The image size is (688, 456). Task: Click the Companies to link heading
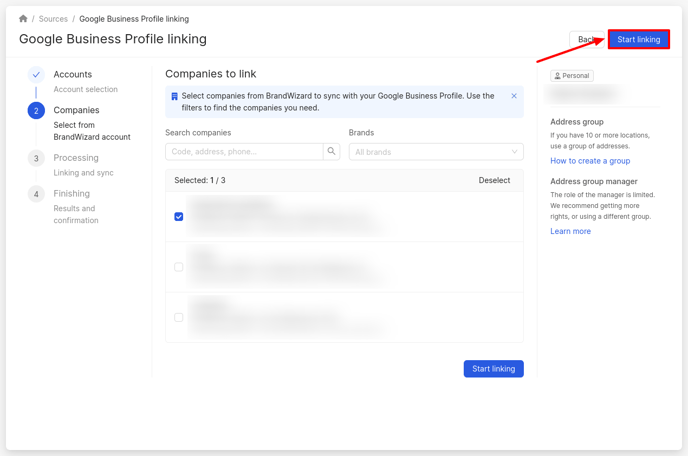pyautogui.click(x=211, y=74)
